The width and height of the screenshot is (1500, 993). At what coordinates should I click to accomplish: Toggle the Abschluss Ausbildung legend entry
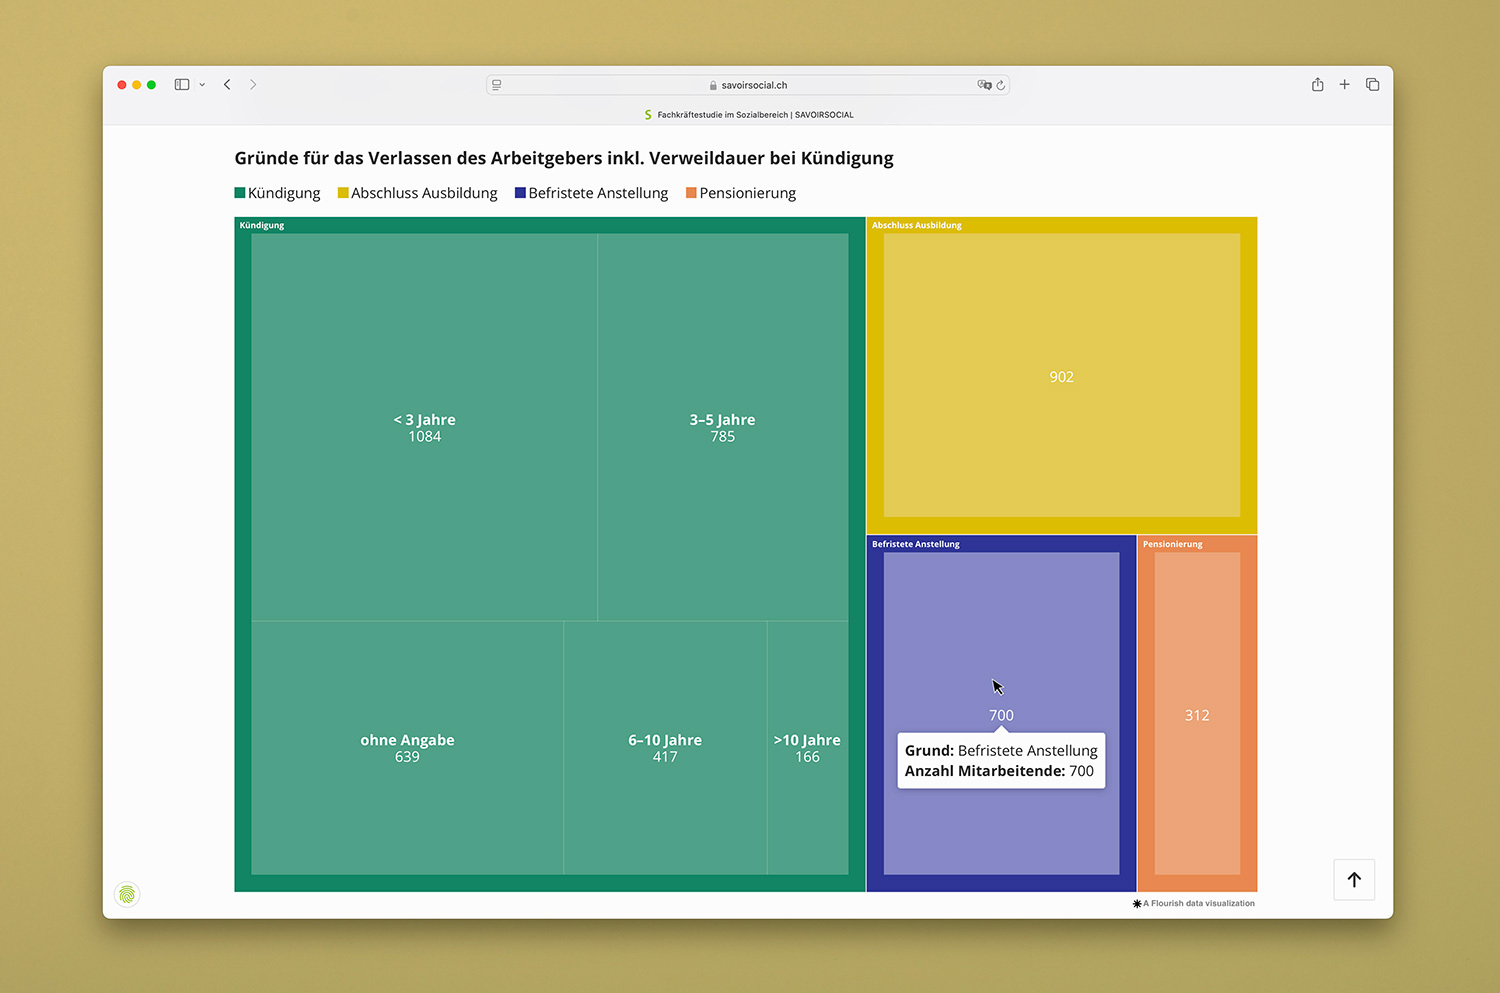point(417,193)
